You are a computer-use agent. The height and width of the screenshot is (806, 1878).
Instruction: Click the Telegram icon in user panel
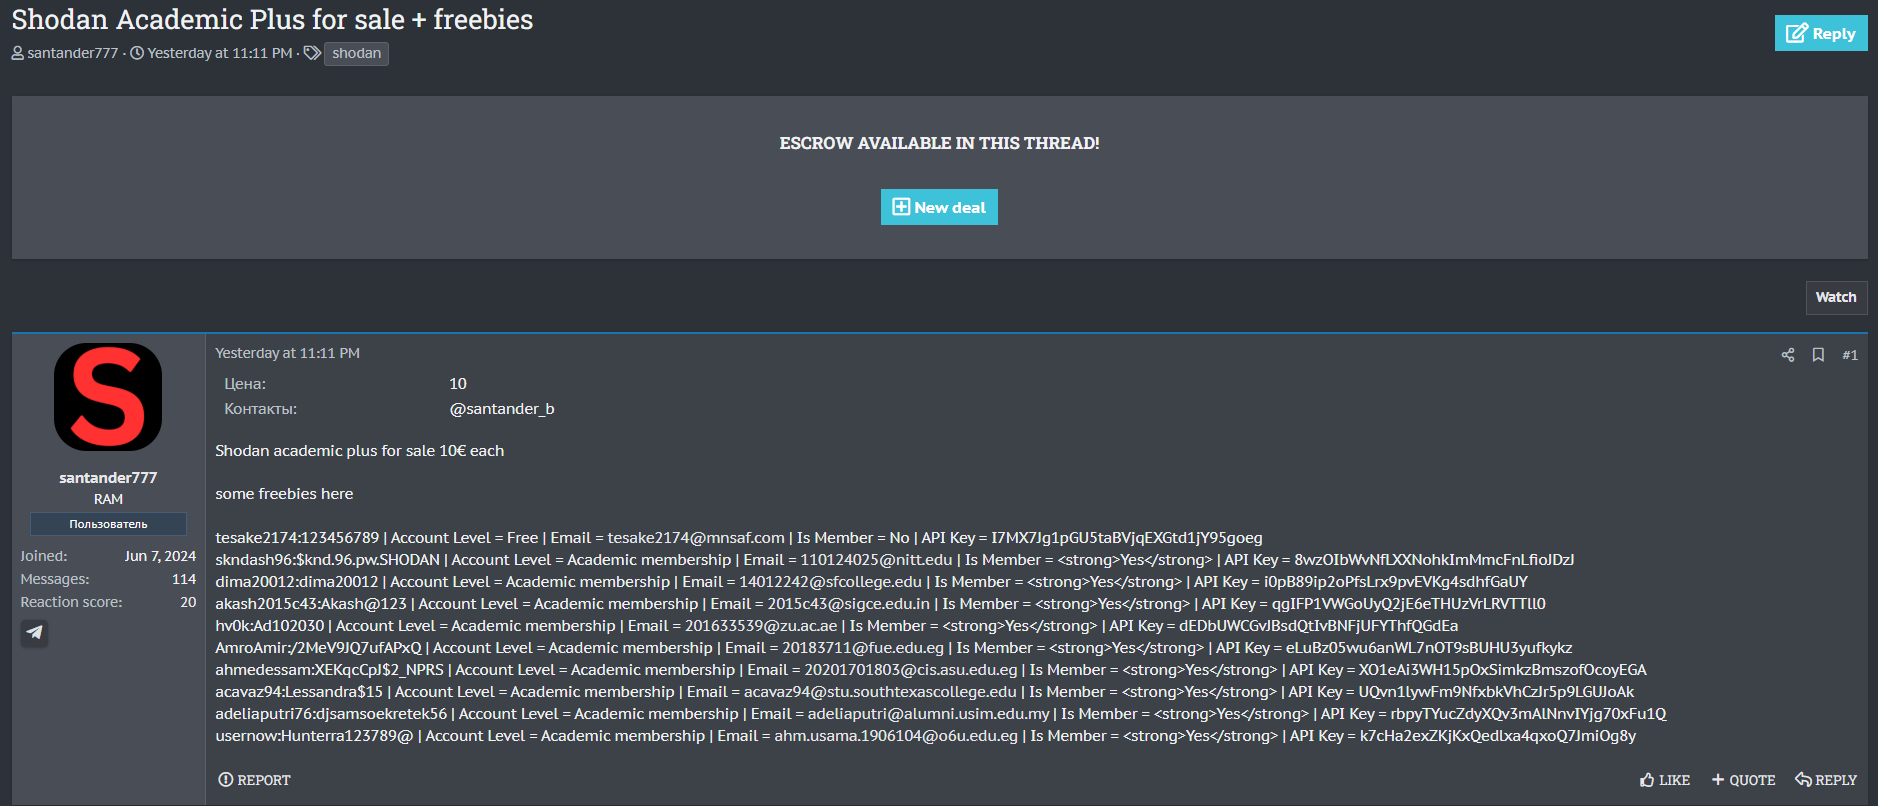coord(35,632)
